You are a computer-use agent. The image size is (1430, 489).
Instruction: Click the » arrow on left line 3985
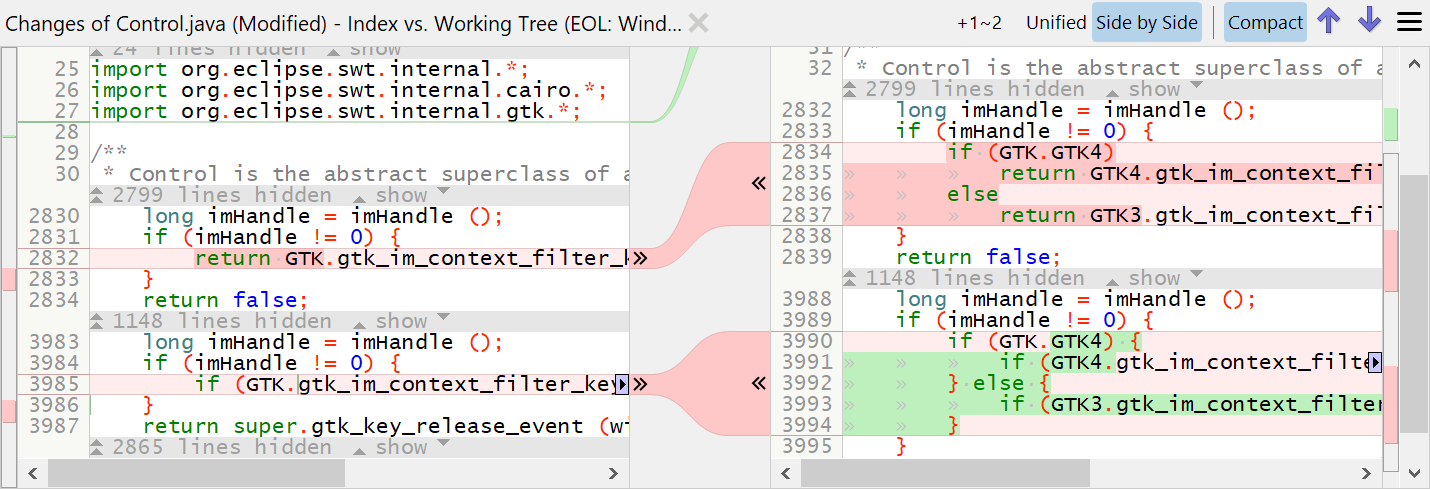(640, 384)
